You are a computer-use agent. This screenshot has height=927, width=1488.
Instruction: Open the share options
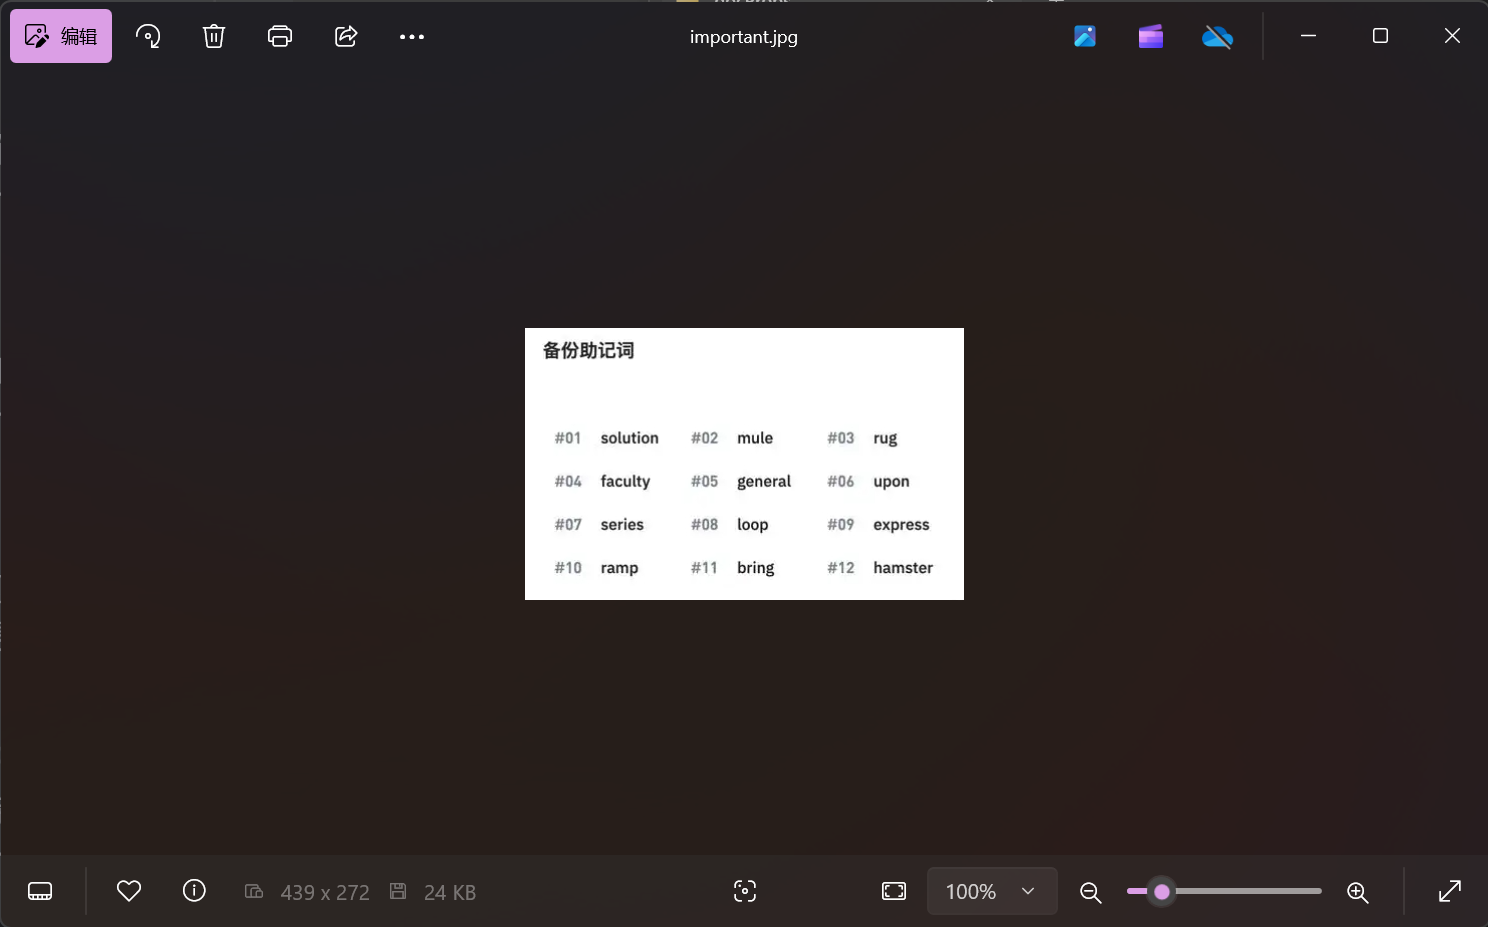tap(346, 37)
